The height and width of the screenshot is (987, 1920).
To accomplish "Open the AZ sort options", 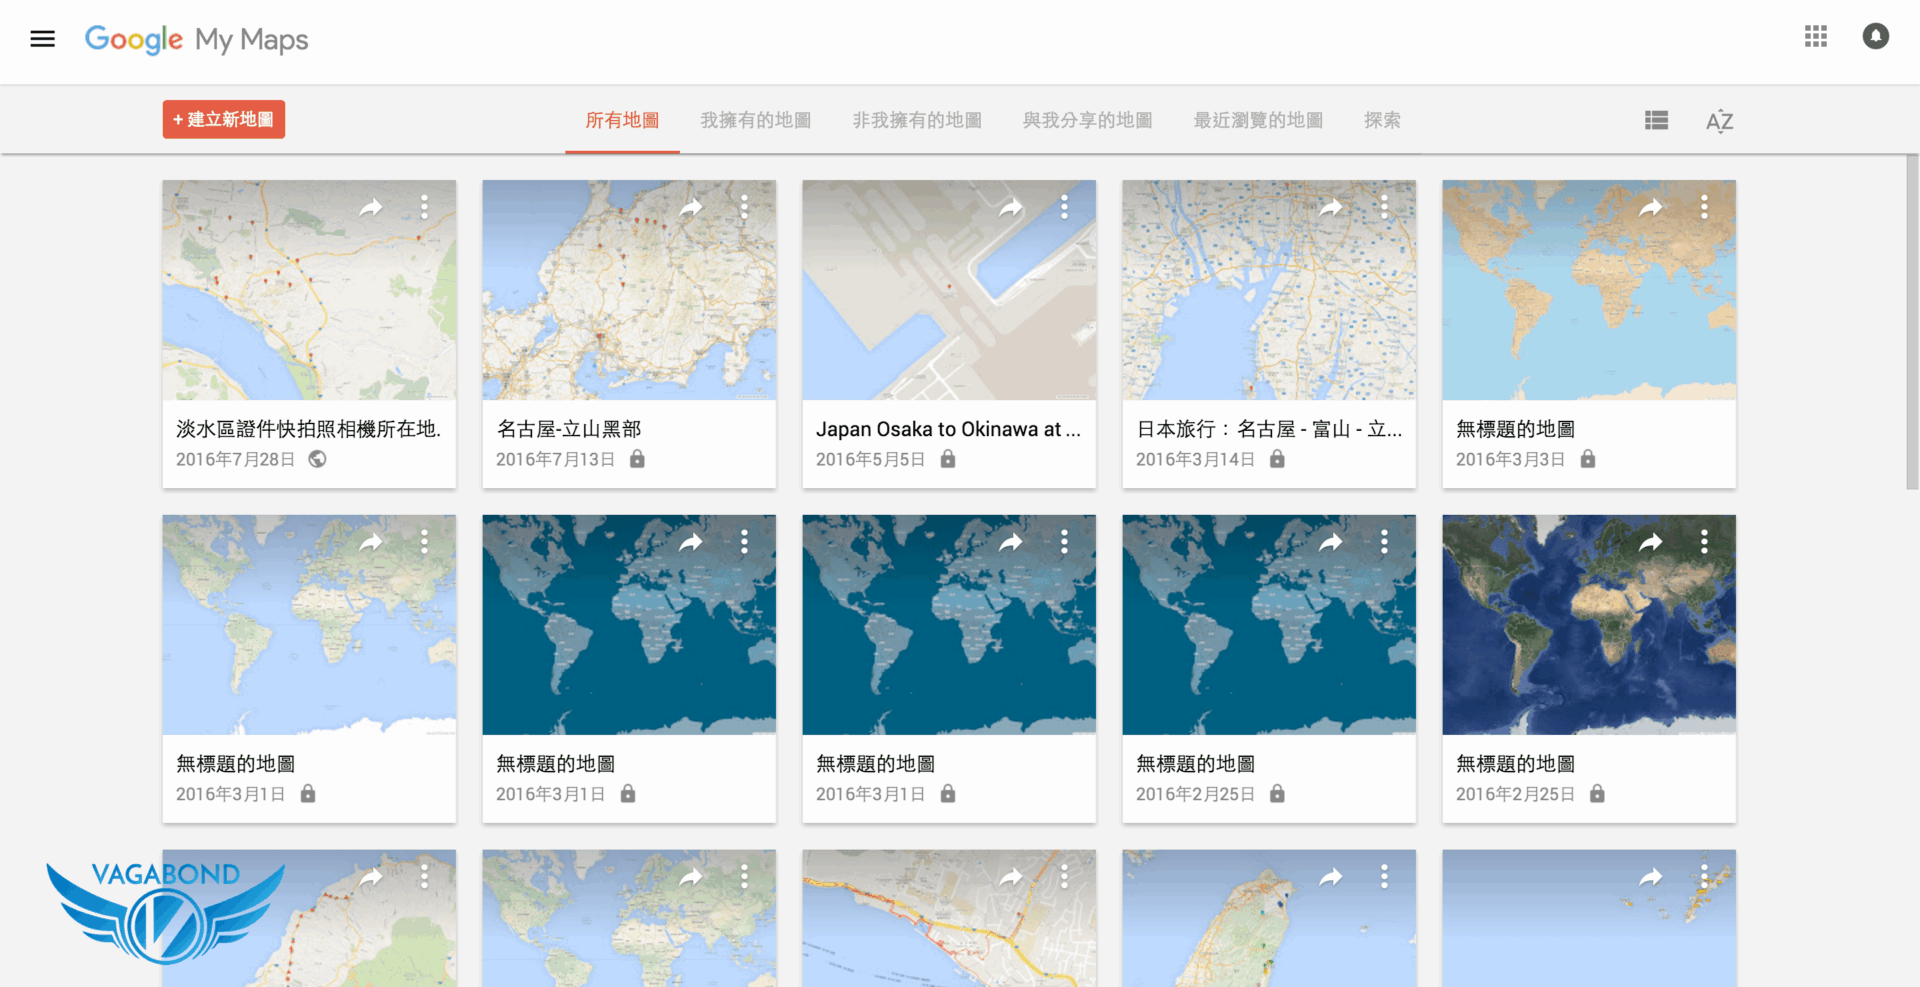I will pyautogui.click(x=1719, y=121).
